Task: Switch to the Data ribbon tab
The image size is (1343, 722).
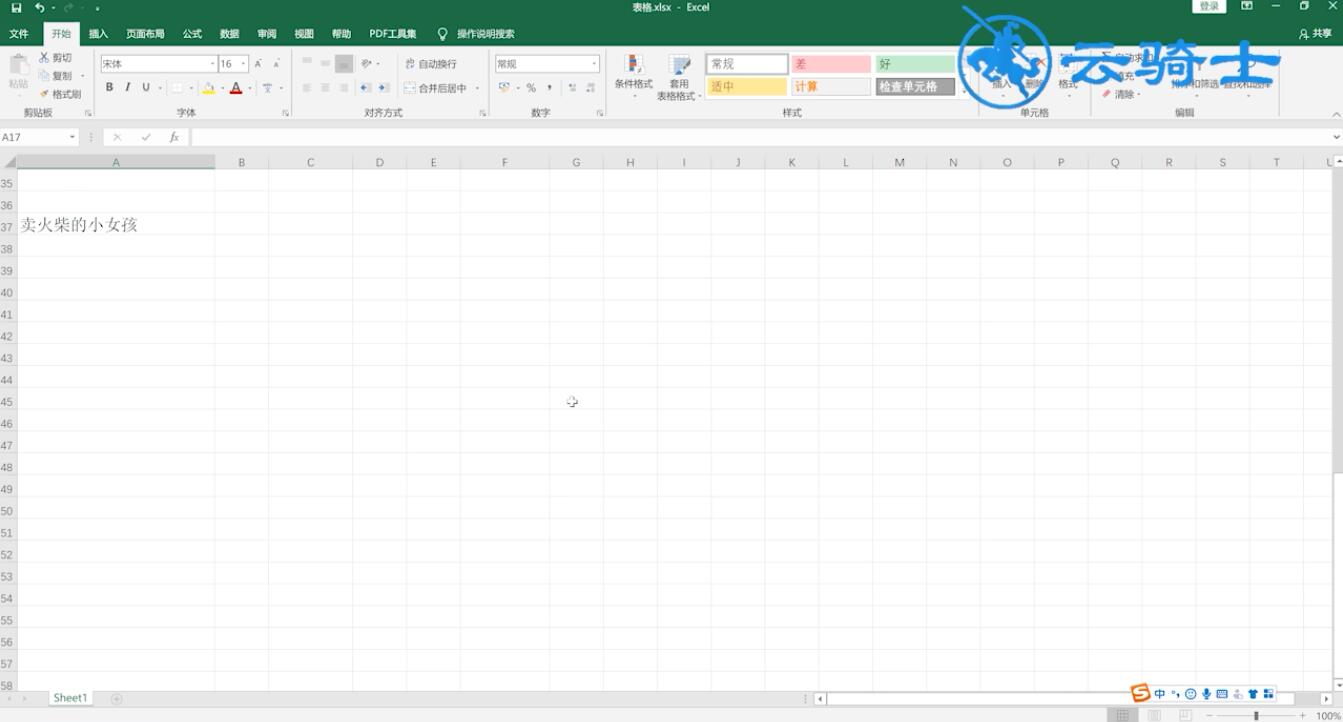Action: coord(229,33)
